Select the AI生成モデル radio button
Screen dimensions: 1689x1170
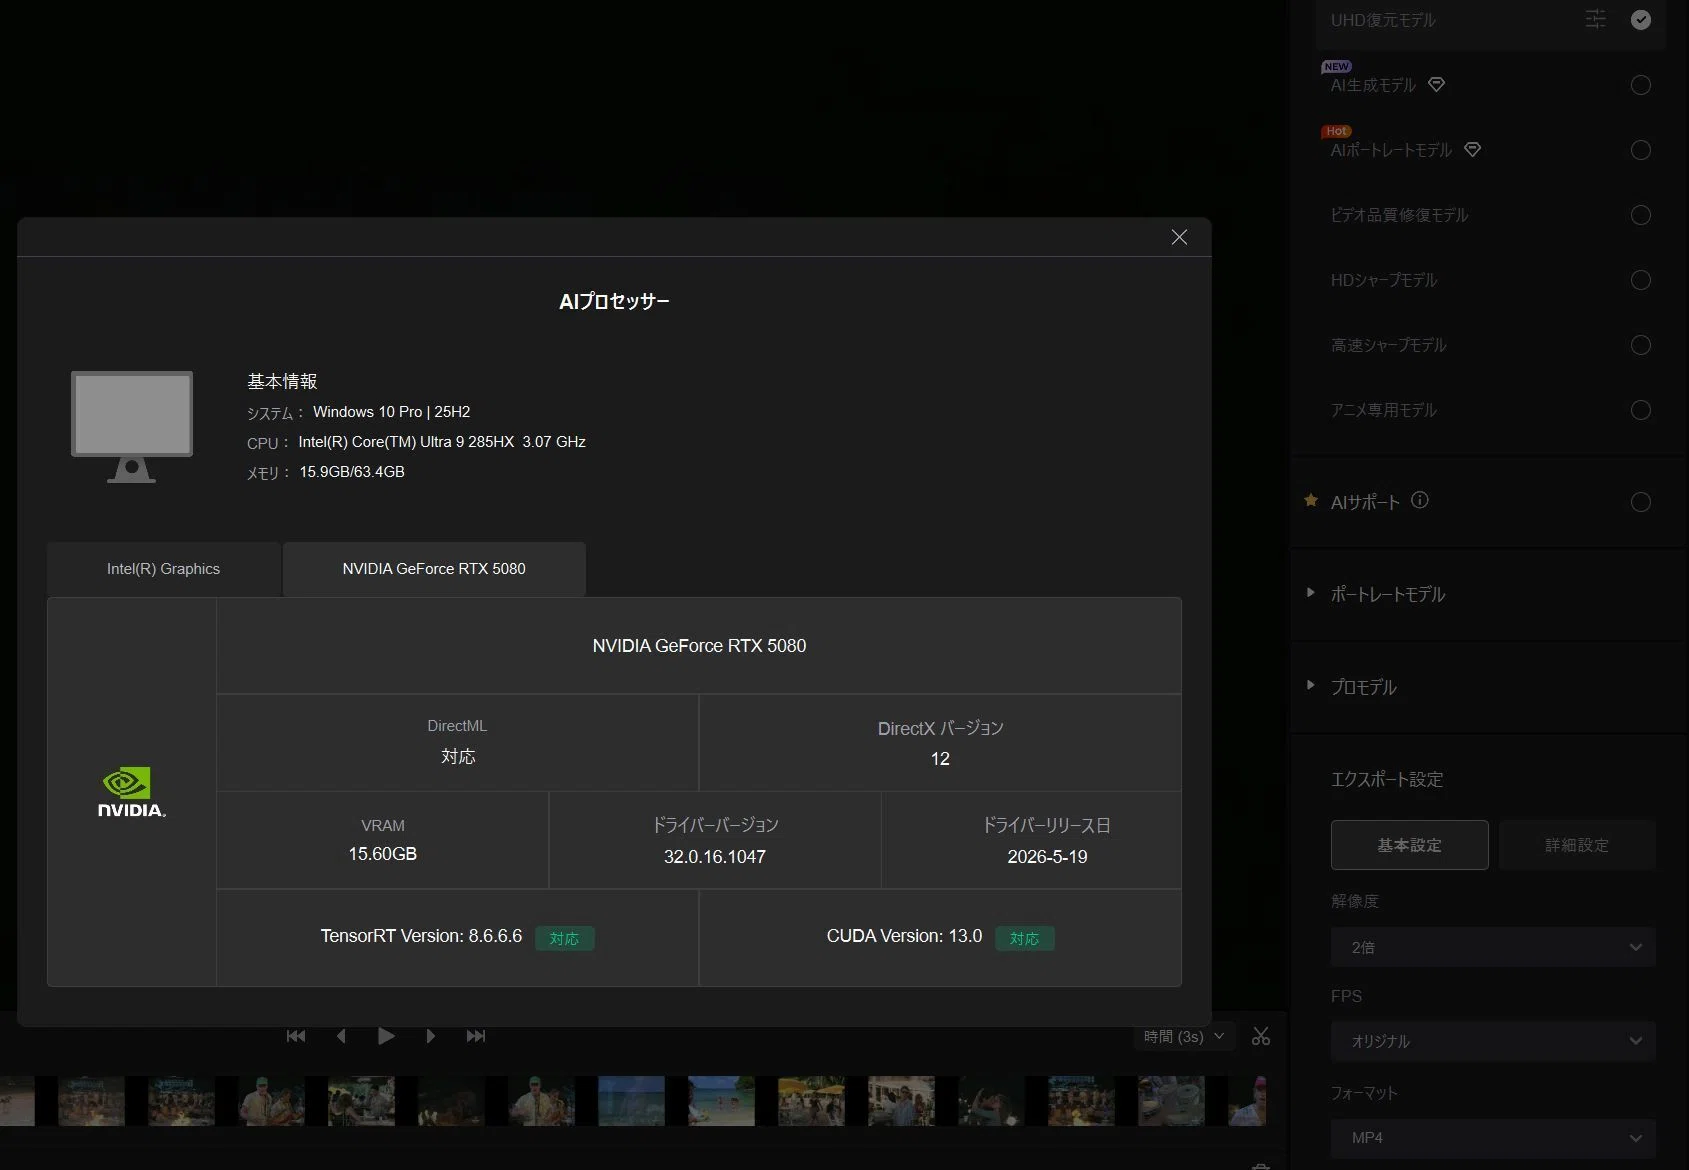point(1641,85)
